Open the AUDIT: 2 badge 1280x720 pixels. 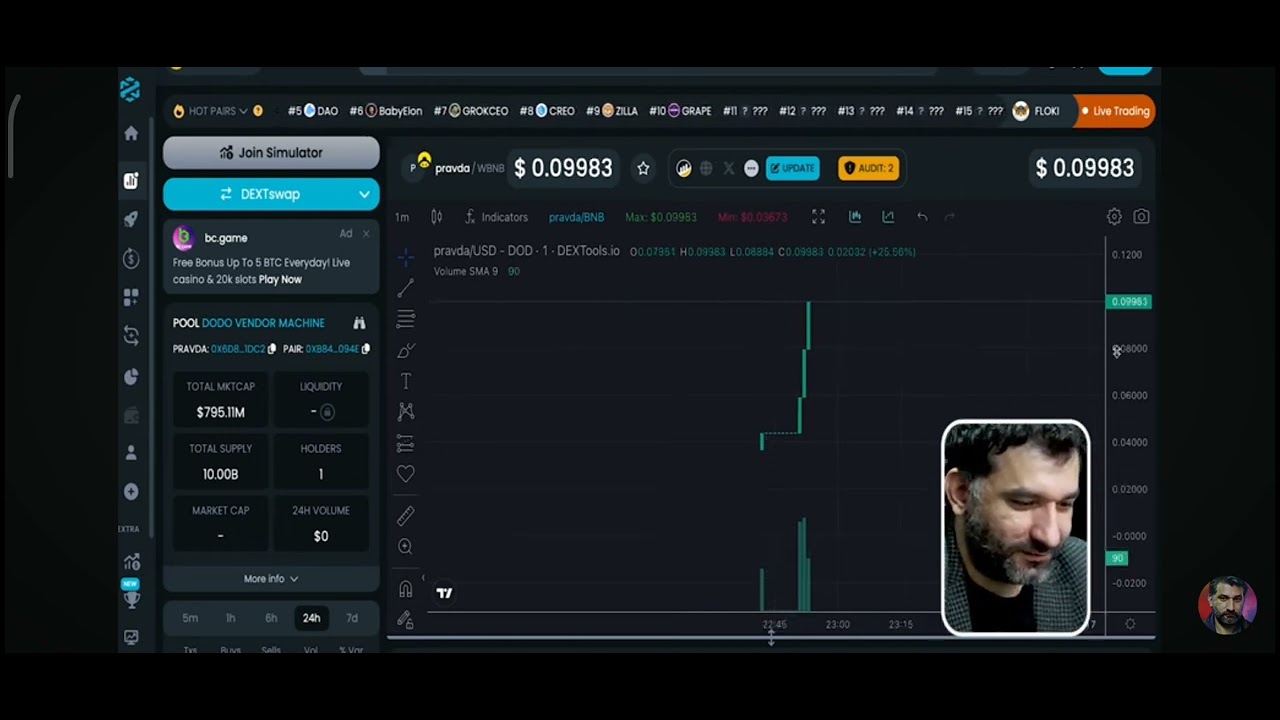pos(868,168)
